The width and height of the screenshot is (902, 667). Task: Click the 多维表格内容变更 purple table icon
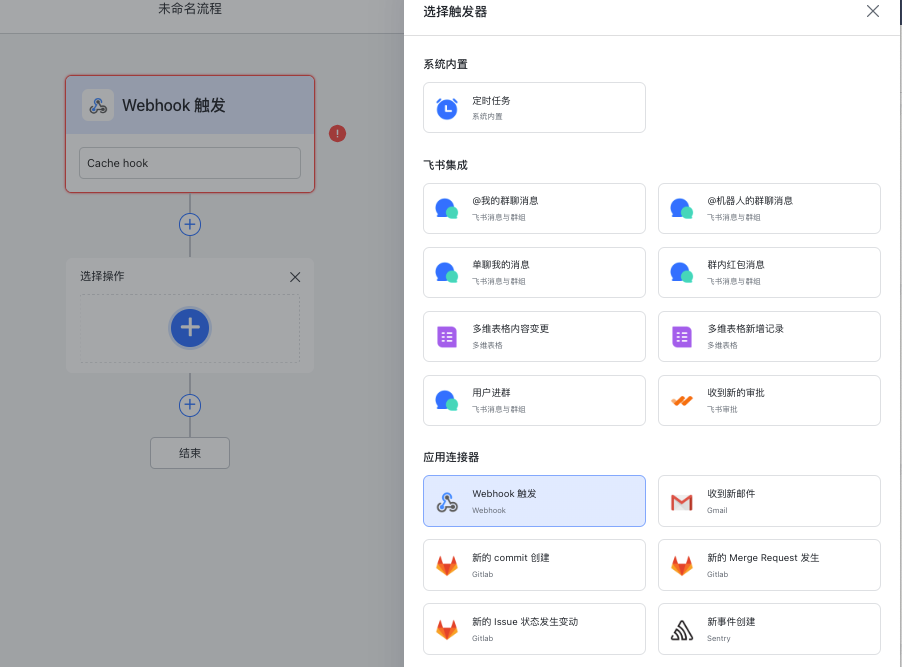click(x=447, y=337)
